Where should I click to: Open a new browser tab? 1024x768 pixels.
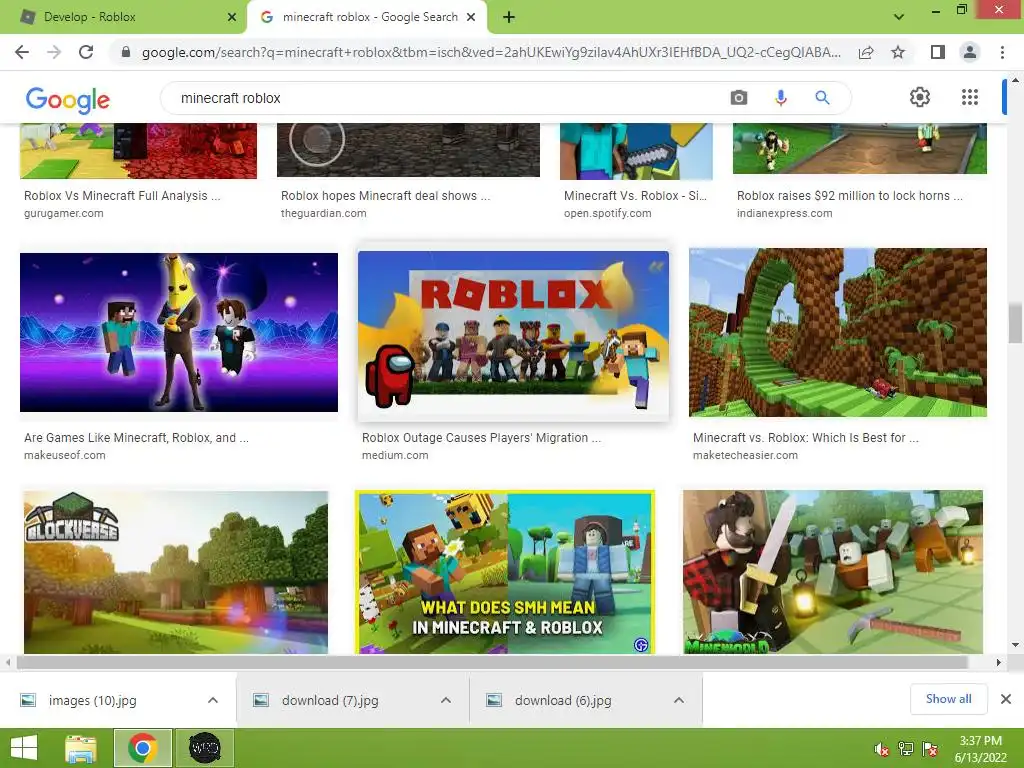(x=509, y=17)
